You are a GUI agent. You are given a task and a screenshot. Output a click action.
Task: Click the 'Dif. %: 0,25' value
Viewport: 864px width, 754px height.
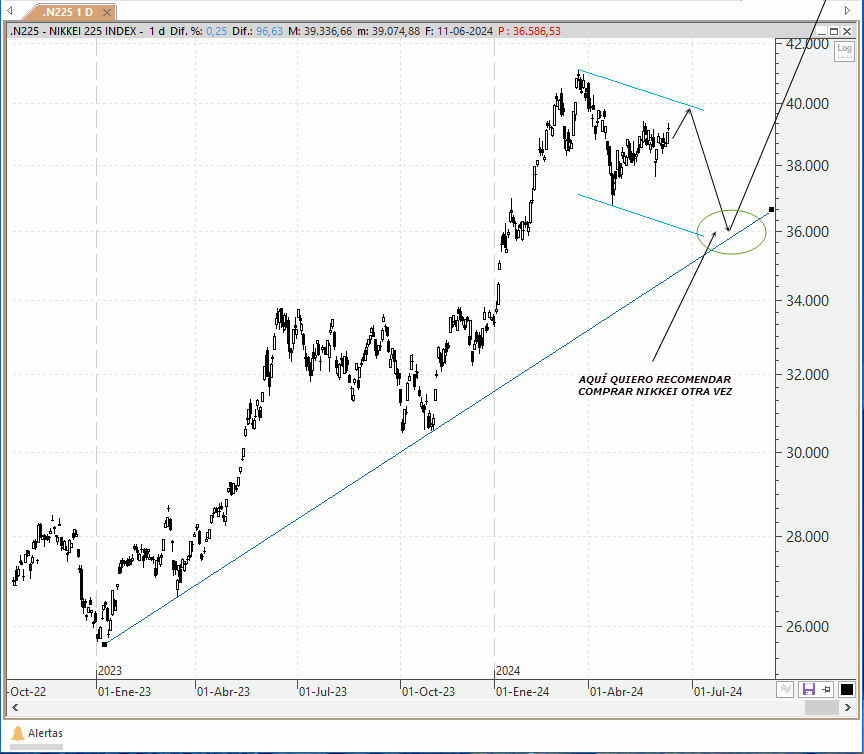click(x=198, y=31)
